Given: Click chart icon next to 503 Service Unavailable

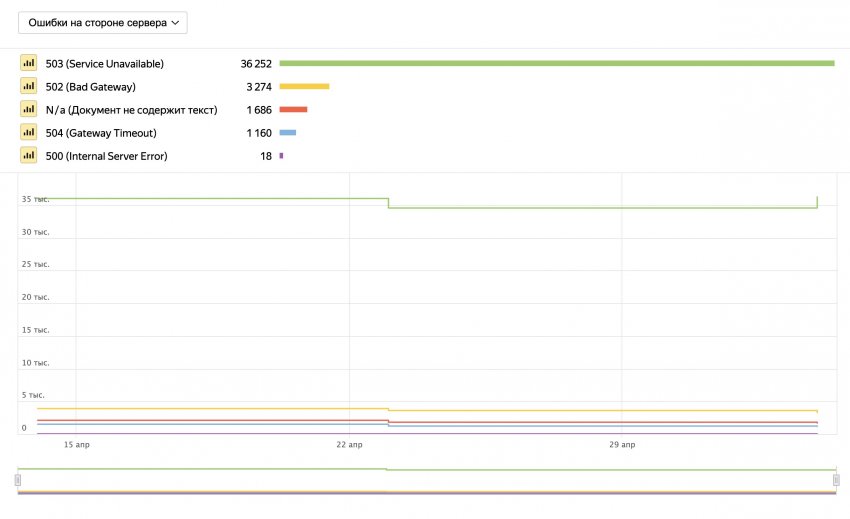Looking at the screenshot, I should point(28,63).
